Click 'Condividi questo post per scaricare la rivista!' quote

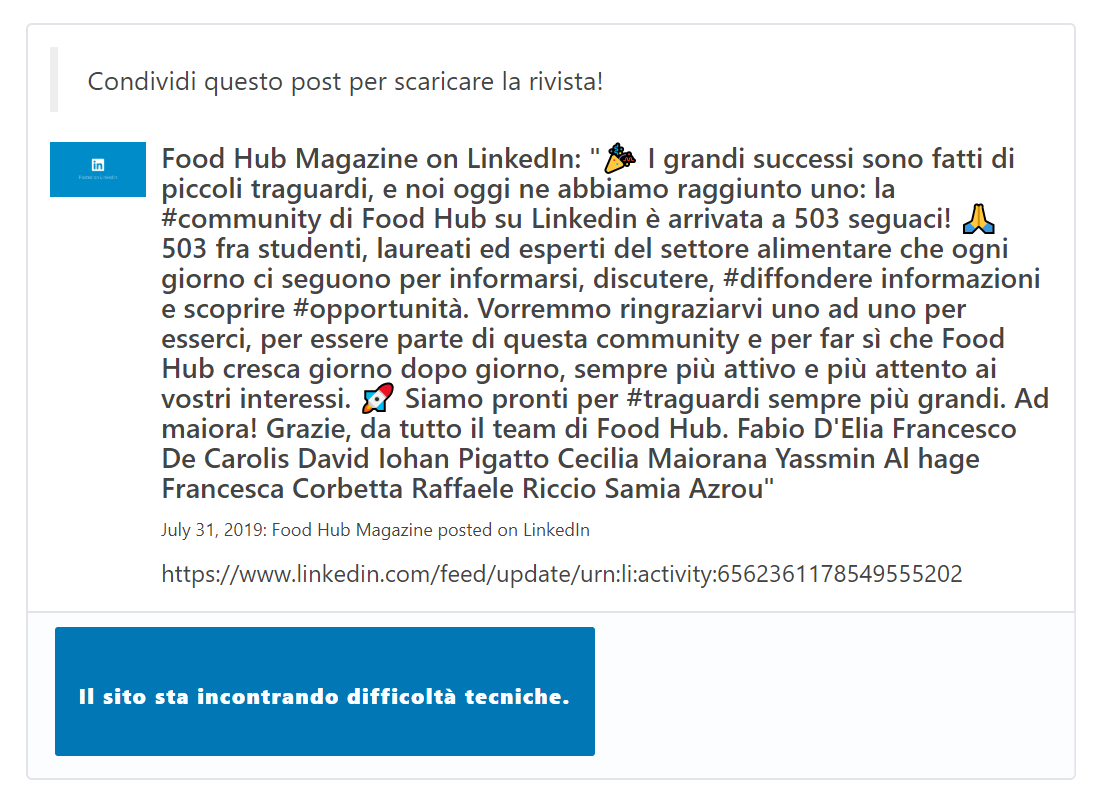(x=345, y=81)
